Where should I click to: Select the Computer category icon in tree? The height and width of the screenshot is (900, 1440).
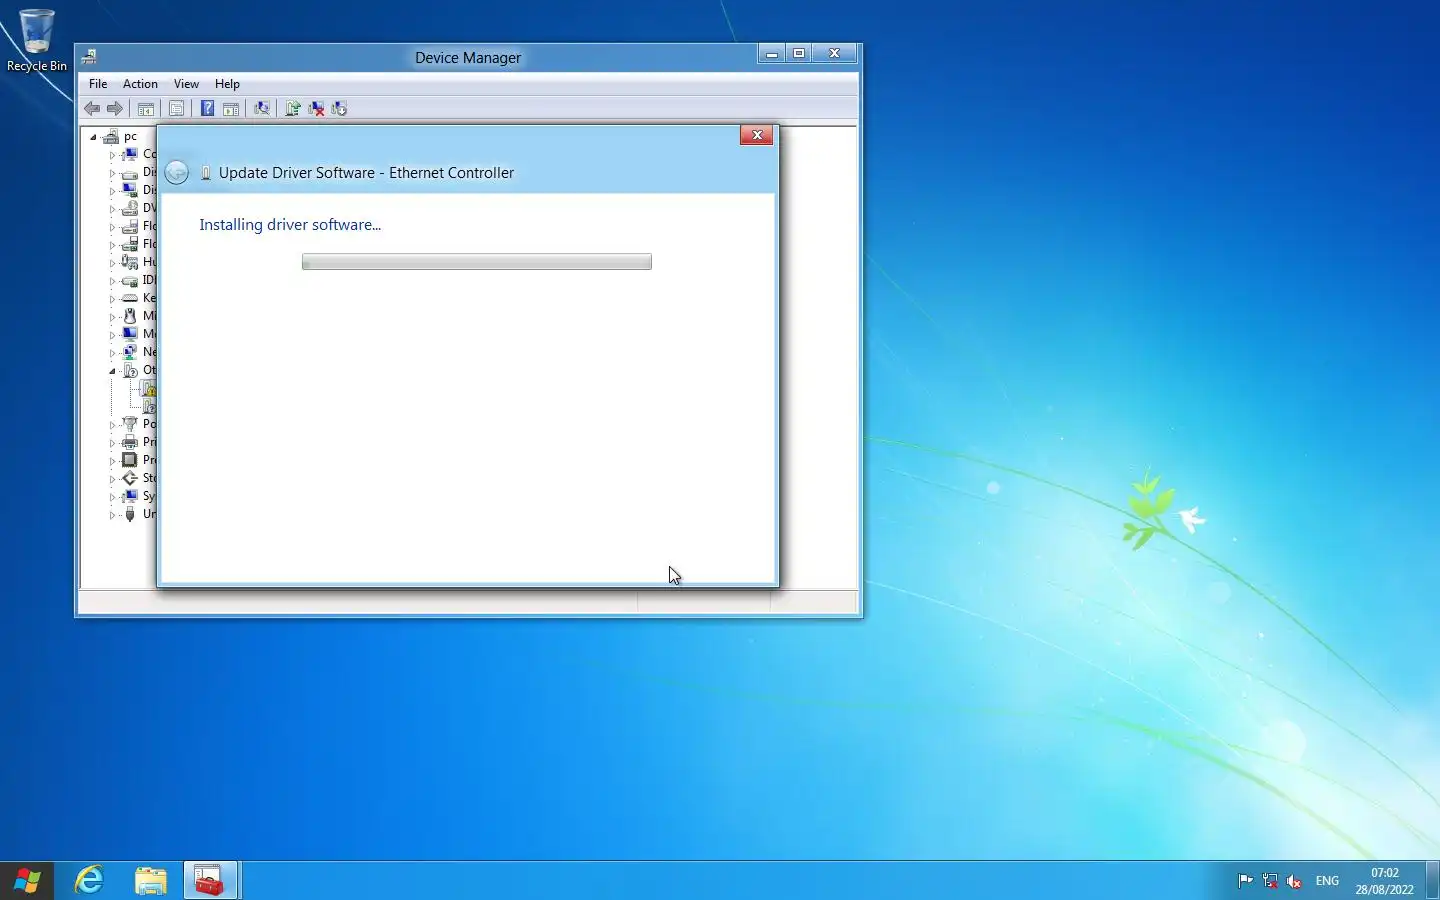(130, 154)
